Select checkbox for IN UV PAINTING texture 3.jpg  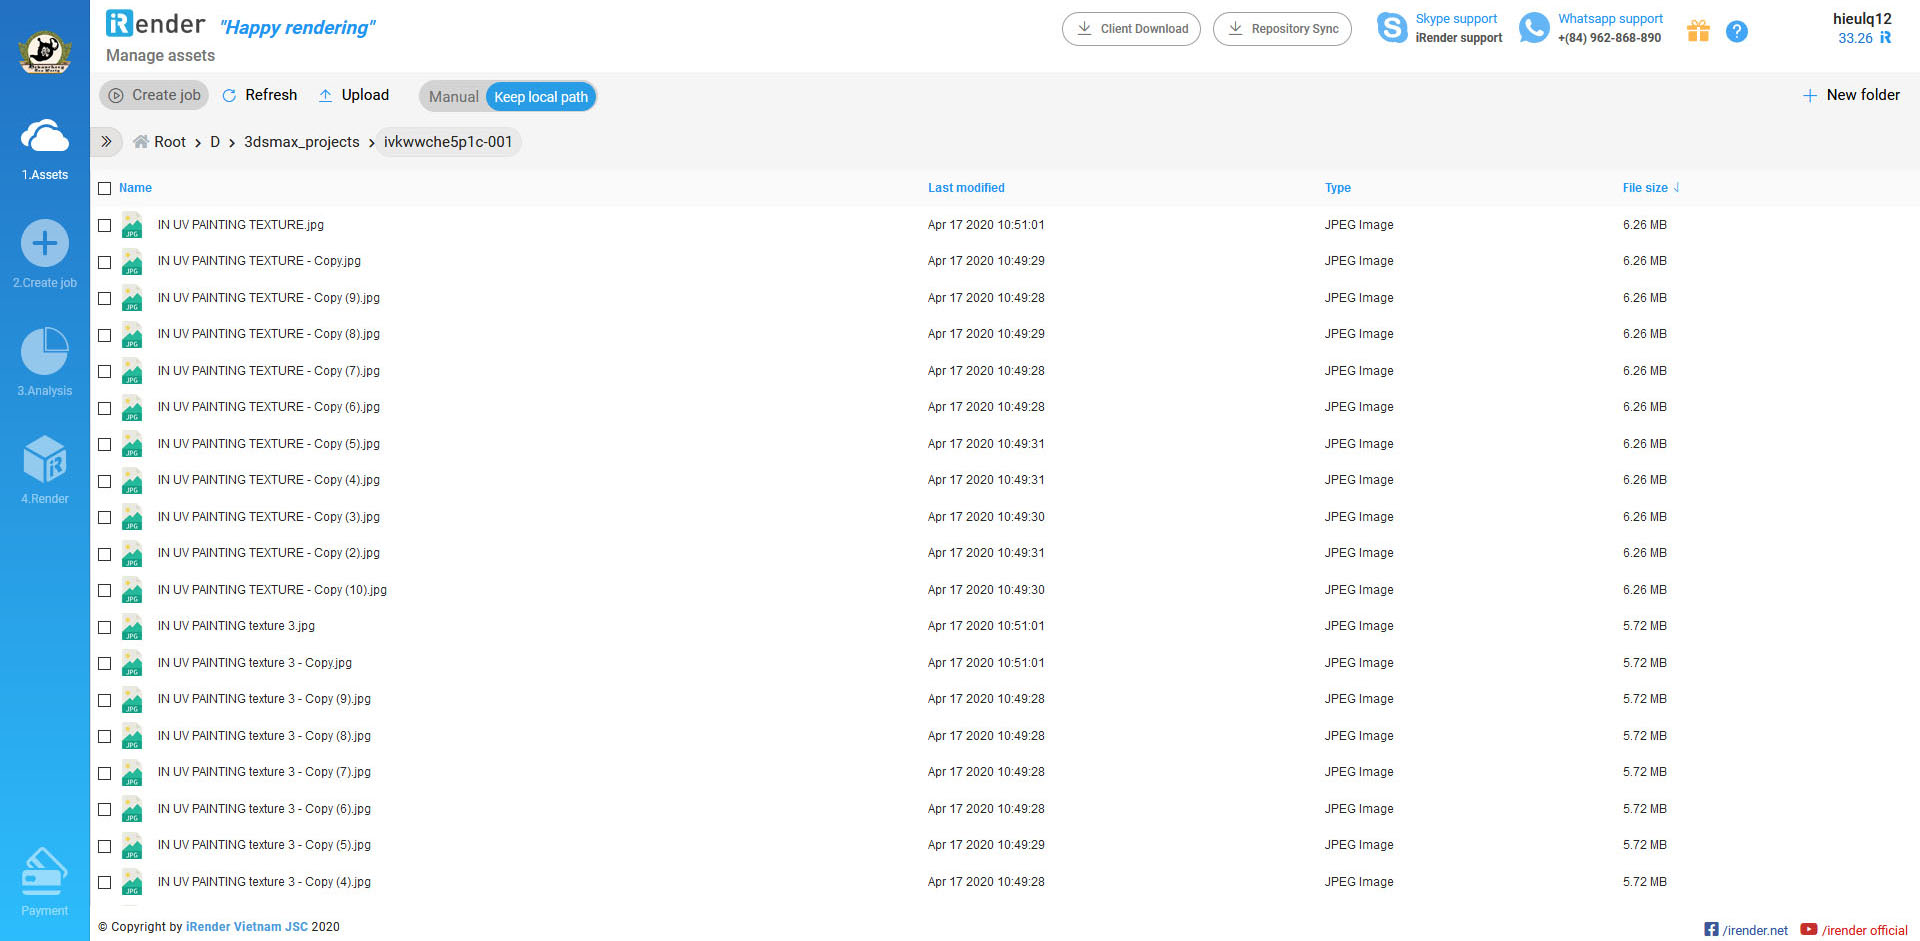point(105,627)
